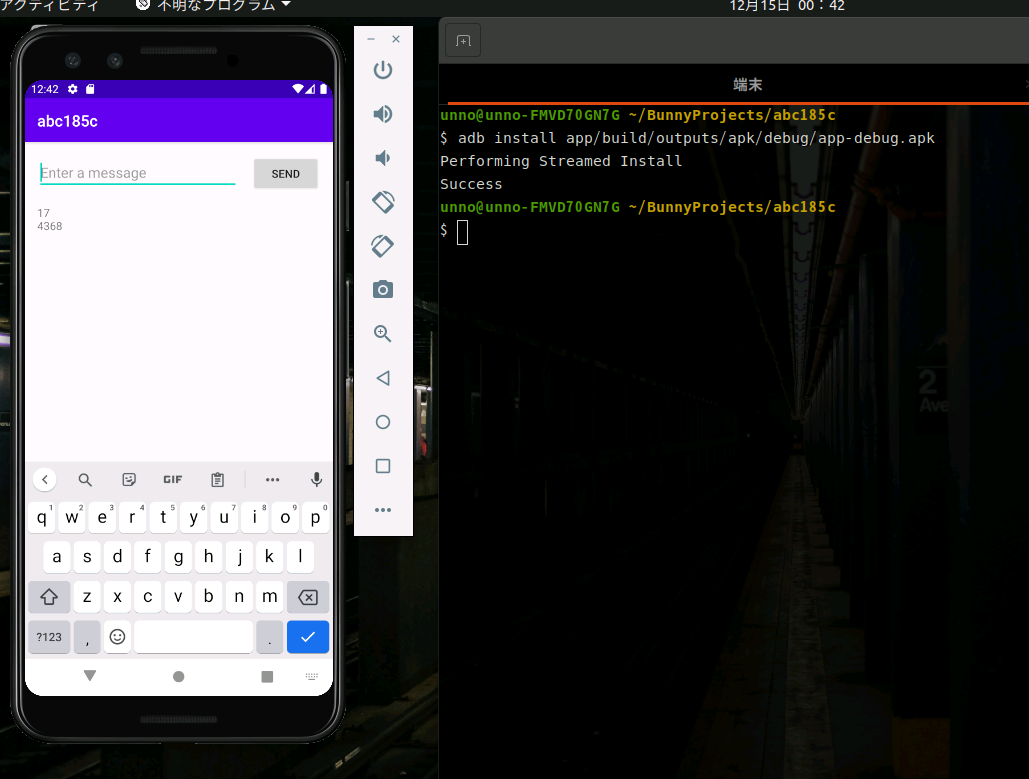Click emulator toolbar Back triangle icon
This screenshot has height=779, width=1029.
[383, 378]
